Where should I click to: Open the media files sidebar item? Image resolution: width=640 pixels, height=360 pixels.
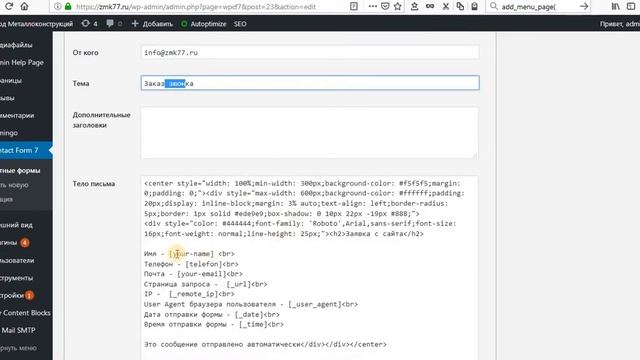[x=16, y=45]
